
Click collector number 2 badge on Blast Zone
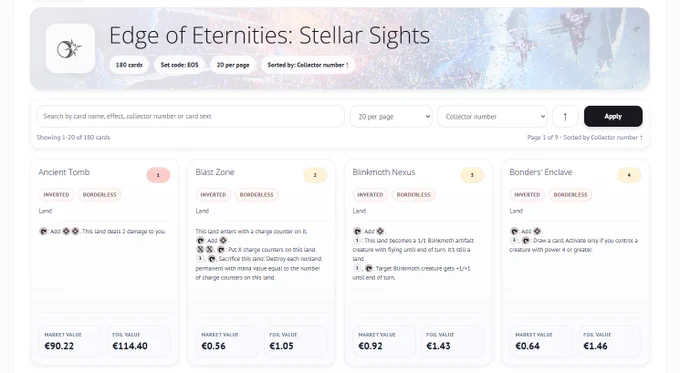pyautogui.click(x=315, y=175)
